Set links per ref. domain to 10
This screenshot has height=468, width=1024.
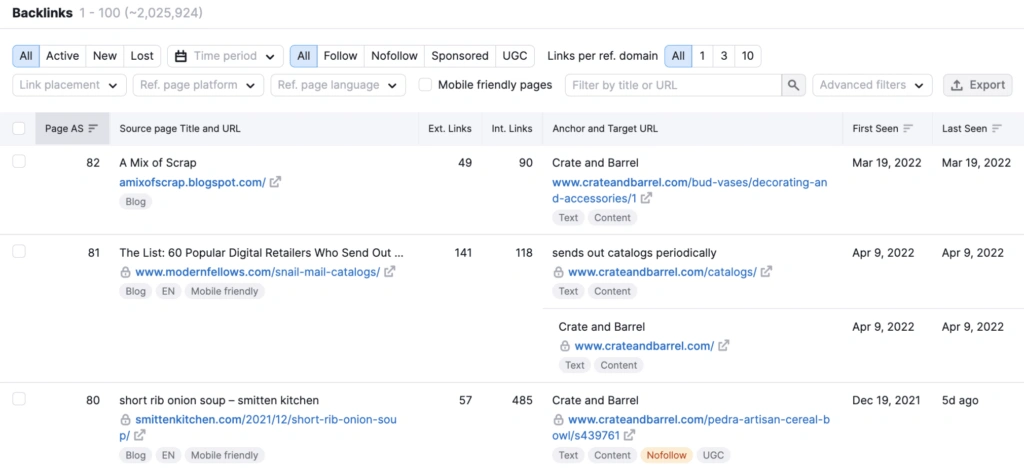click(747, 56)
